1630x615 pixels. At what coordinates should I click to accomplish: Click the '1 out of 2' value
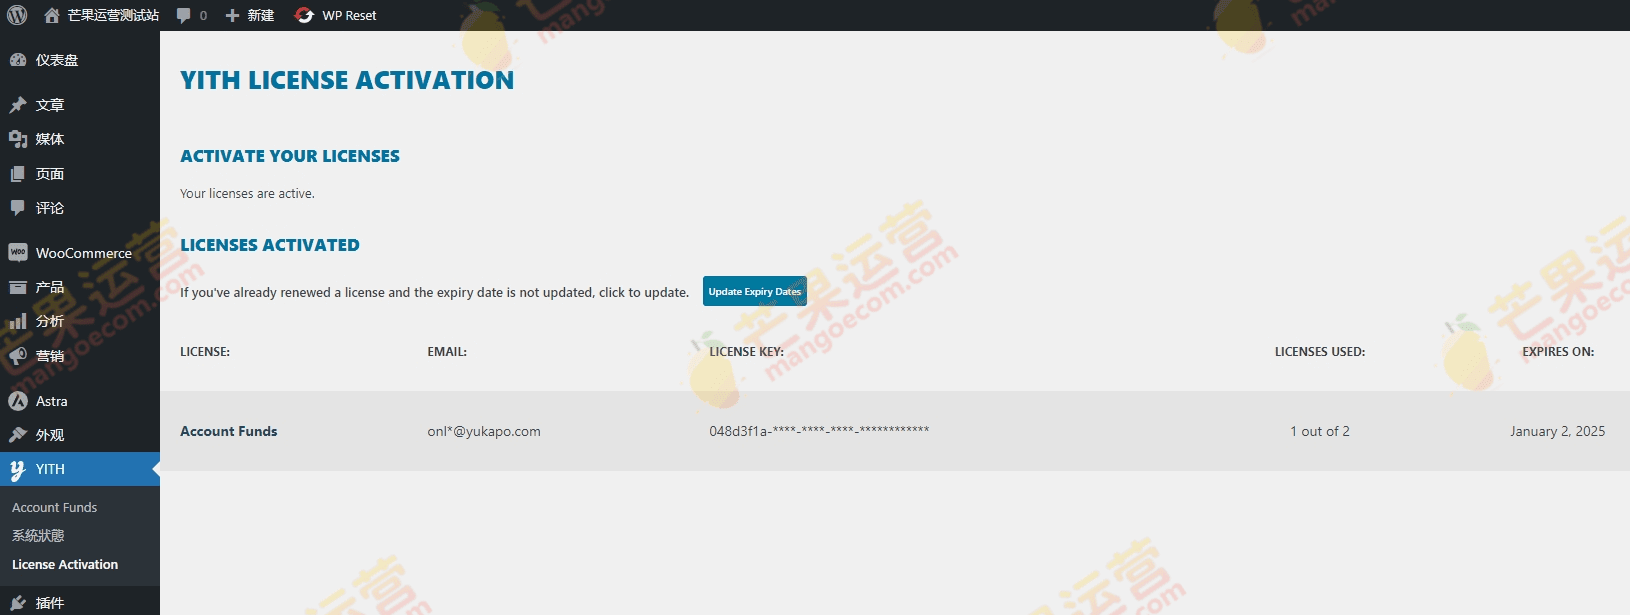(1320, 431)
